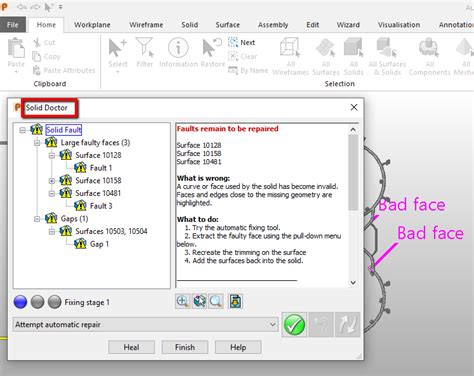Click the Clear selection icon
Screen dimensions: 474x376
[233, 56]
